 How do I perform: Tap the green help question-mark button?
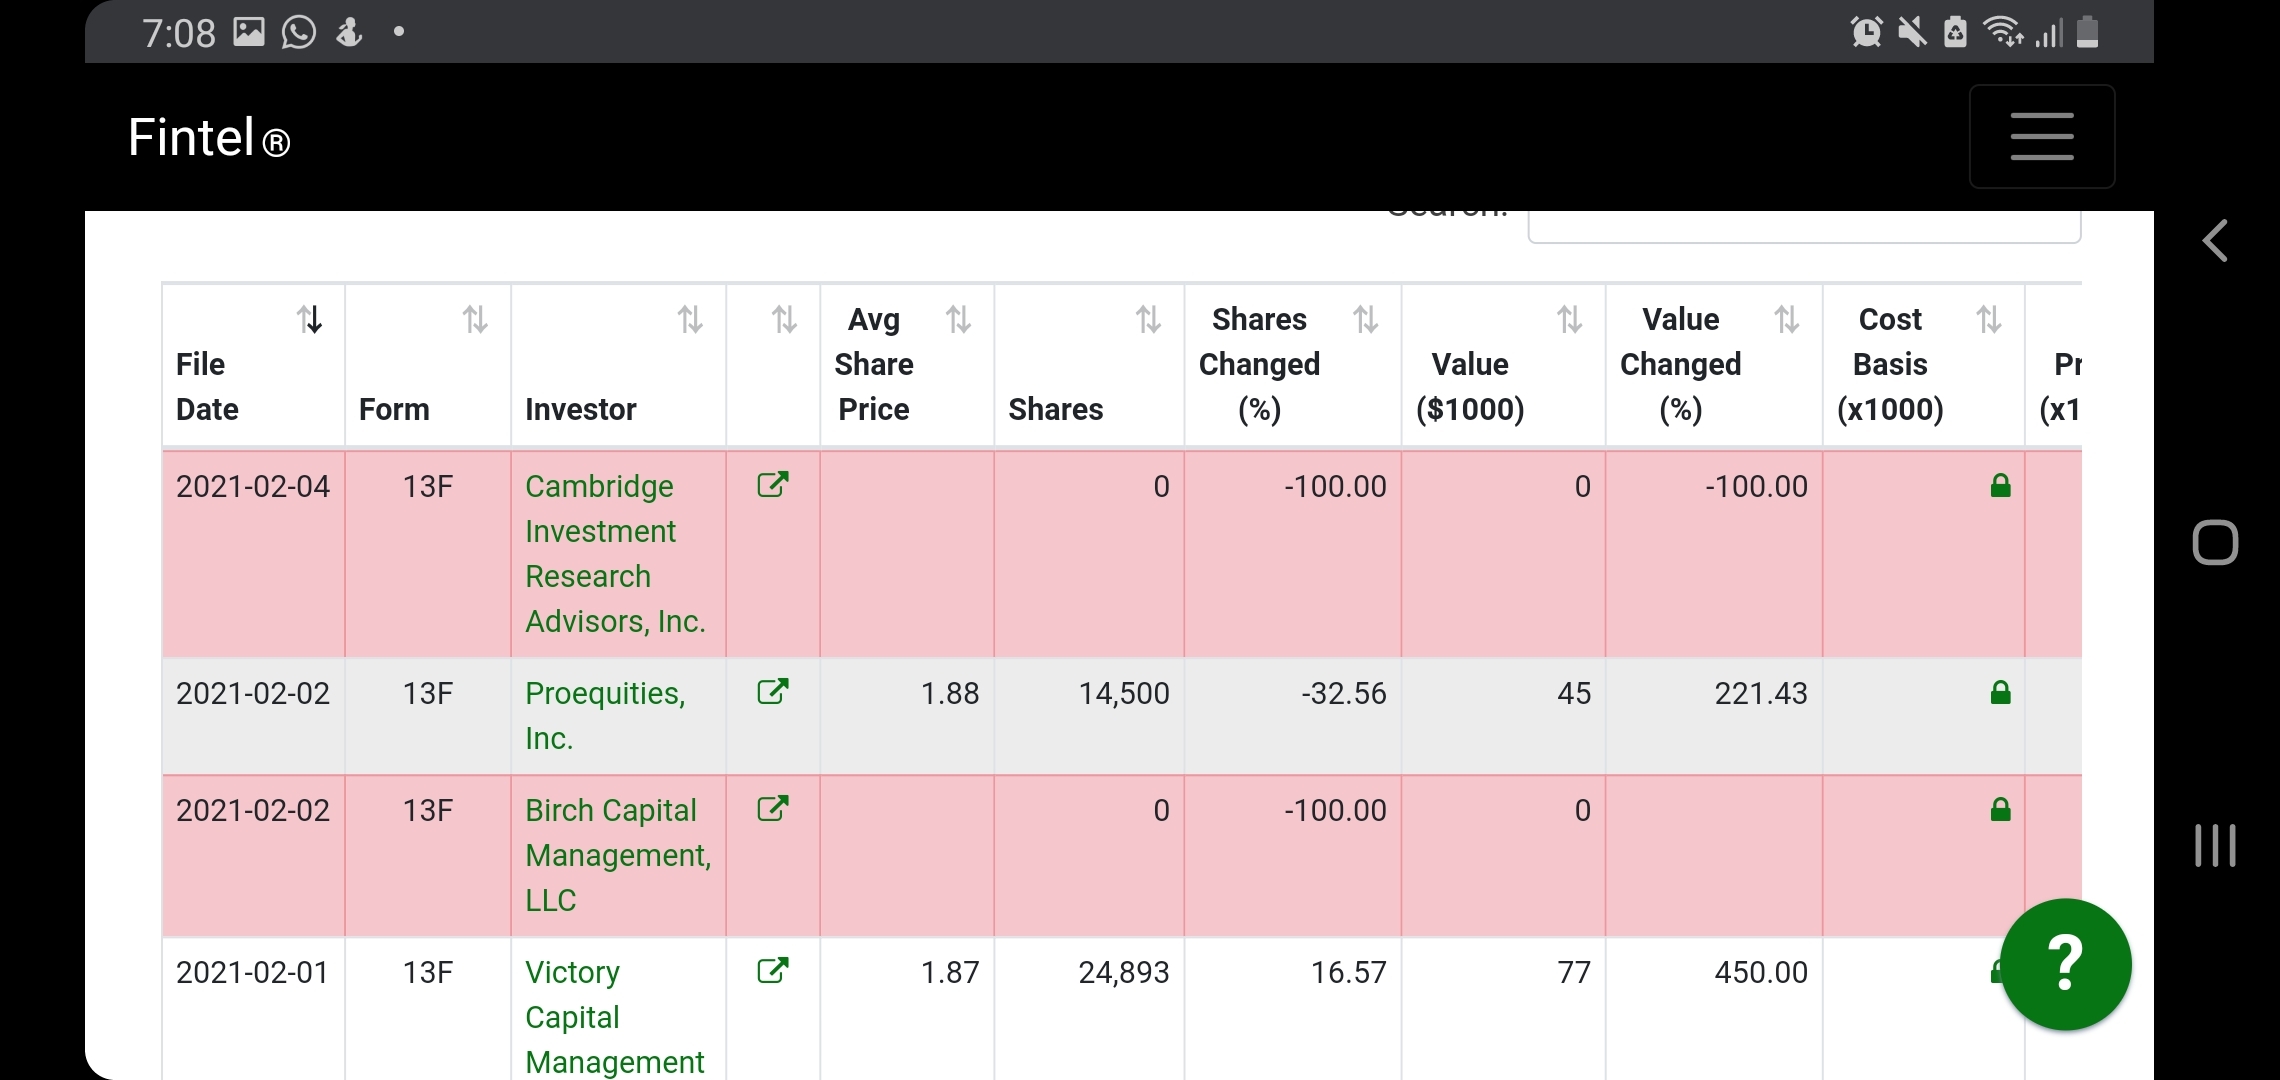coord(2065,964)
